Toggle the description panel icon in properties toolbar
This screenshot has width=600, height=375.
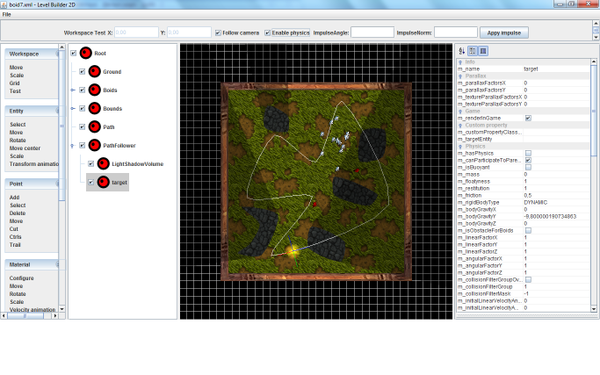tap(483, 51)
